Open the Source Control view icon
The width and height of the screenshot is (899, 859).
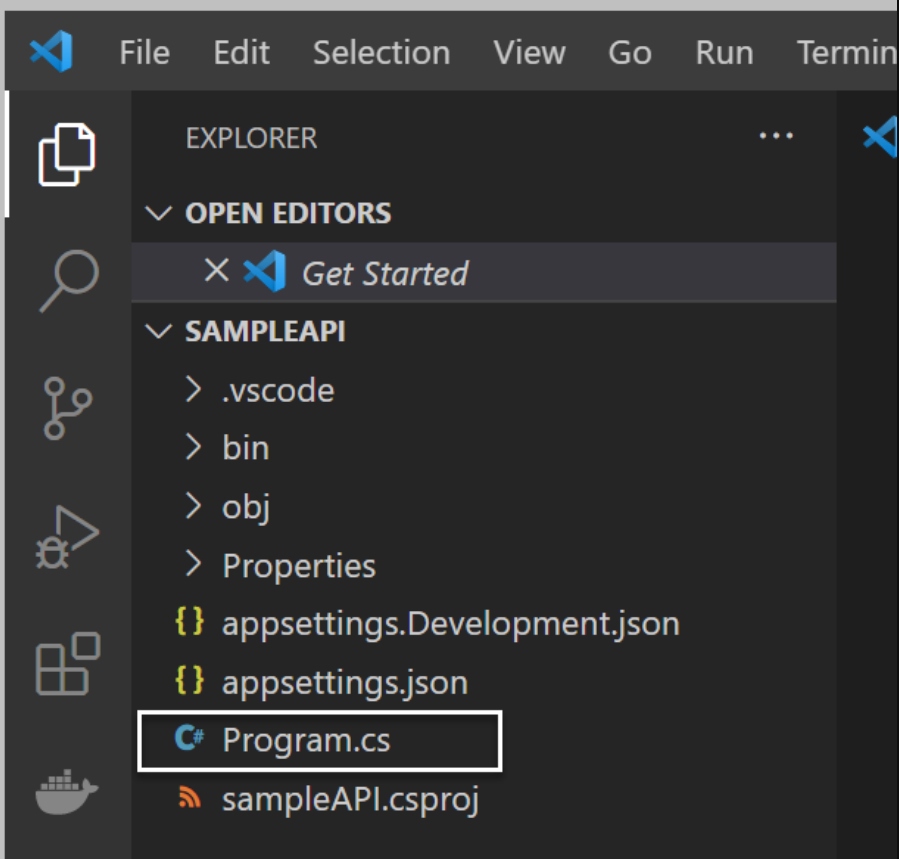pyautogui.click(x=67, y=407)
